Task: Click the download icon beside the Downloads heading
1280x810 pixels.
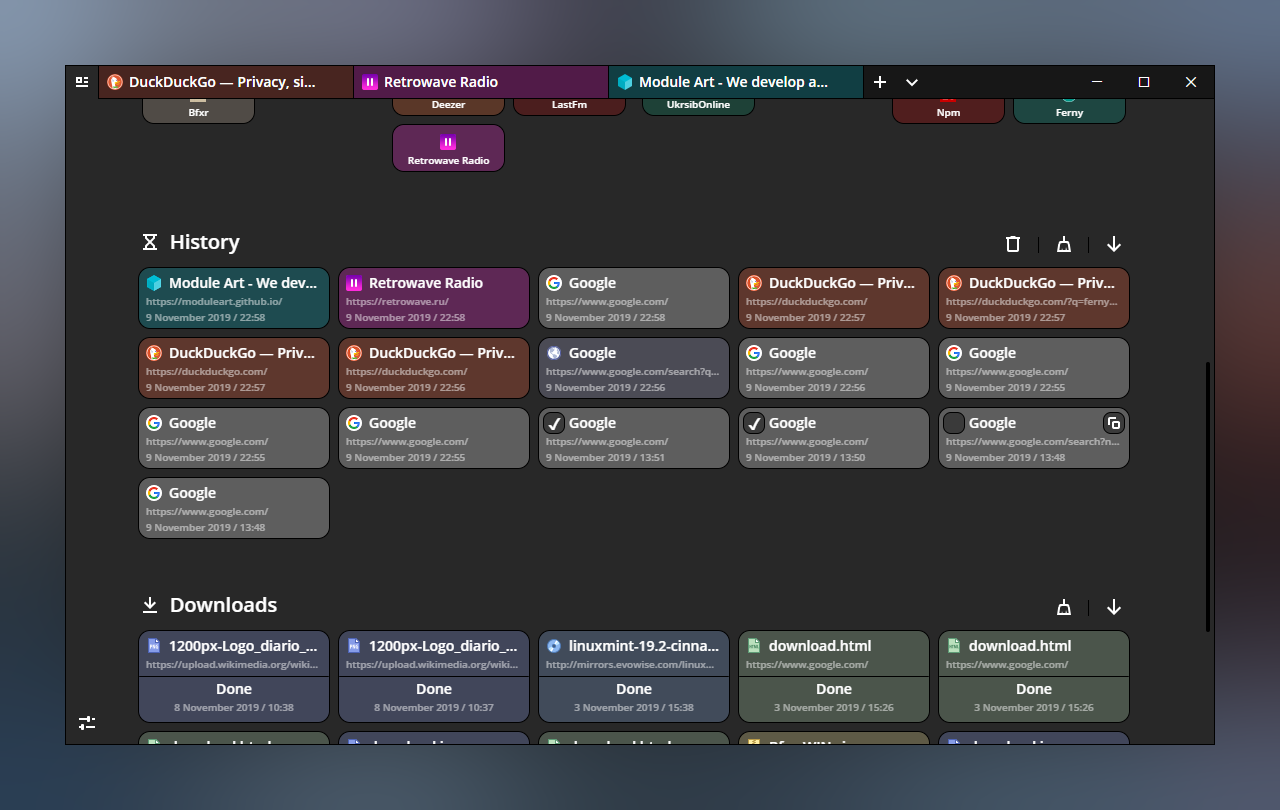Action: (x=150, y=605)
